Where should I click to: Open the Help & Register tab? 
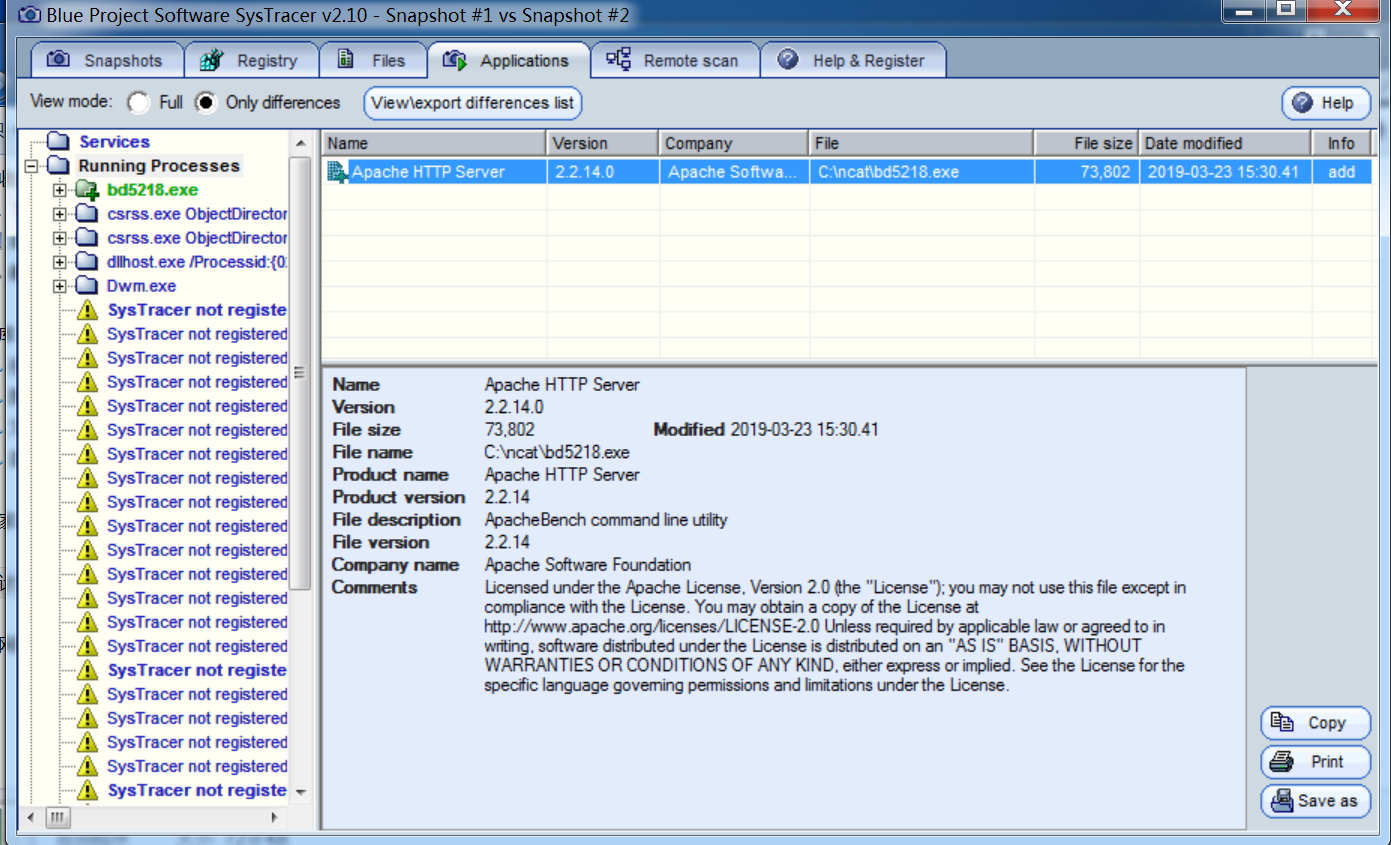(x=853, y=60)
